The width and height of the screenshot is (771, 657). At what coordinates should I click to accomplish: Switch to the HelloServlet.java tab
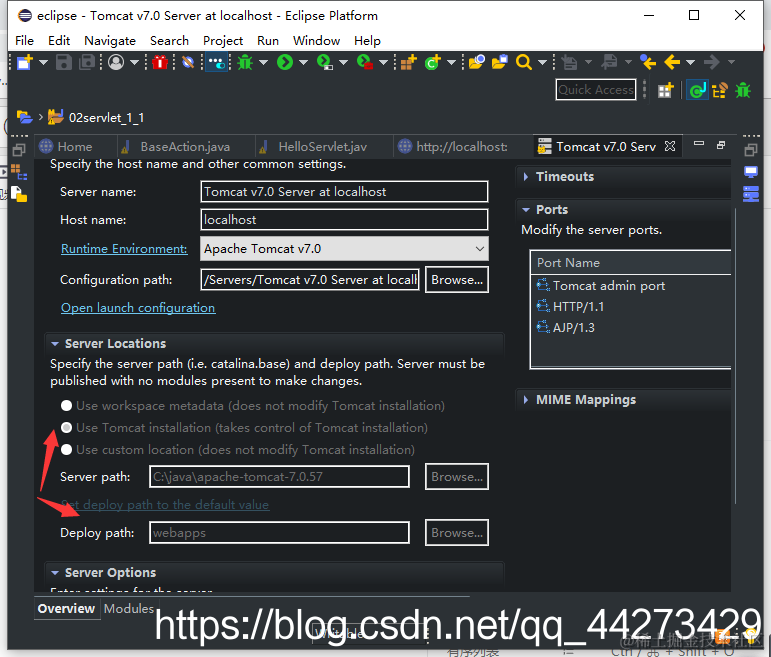322,147
